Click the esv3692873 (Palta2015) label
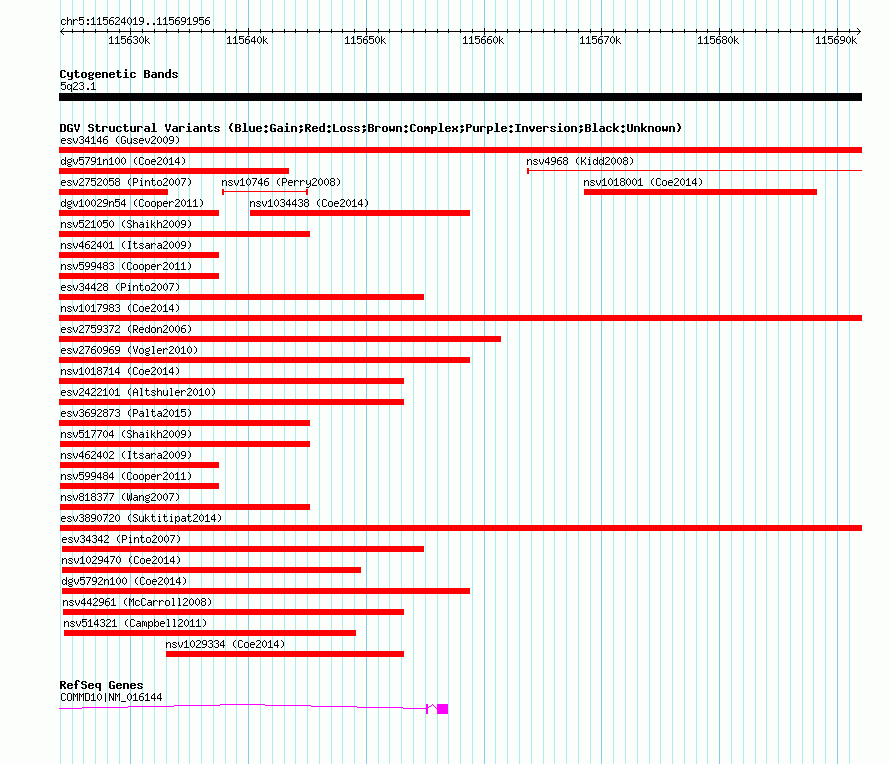This screenshot has height=764, width=890. pyautogui.click(x=126, y=413)
